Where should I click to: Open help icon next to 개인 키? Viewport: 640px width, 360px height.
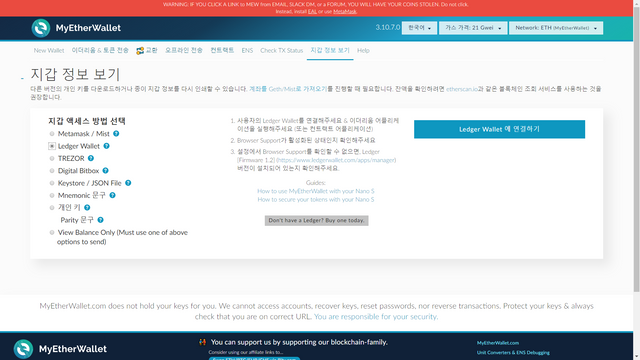point(87,207)
